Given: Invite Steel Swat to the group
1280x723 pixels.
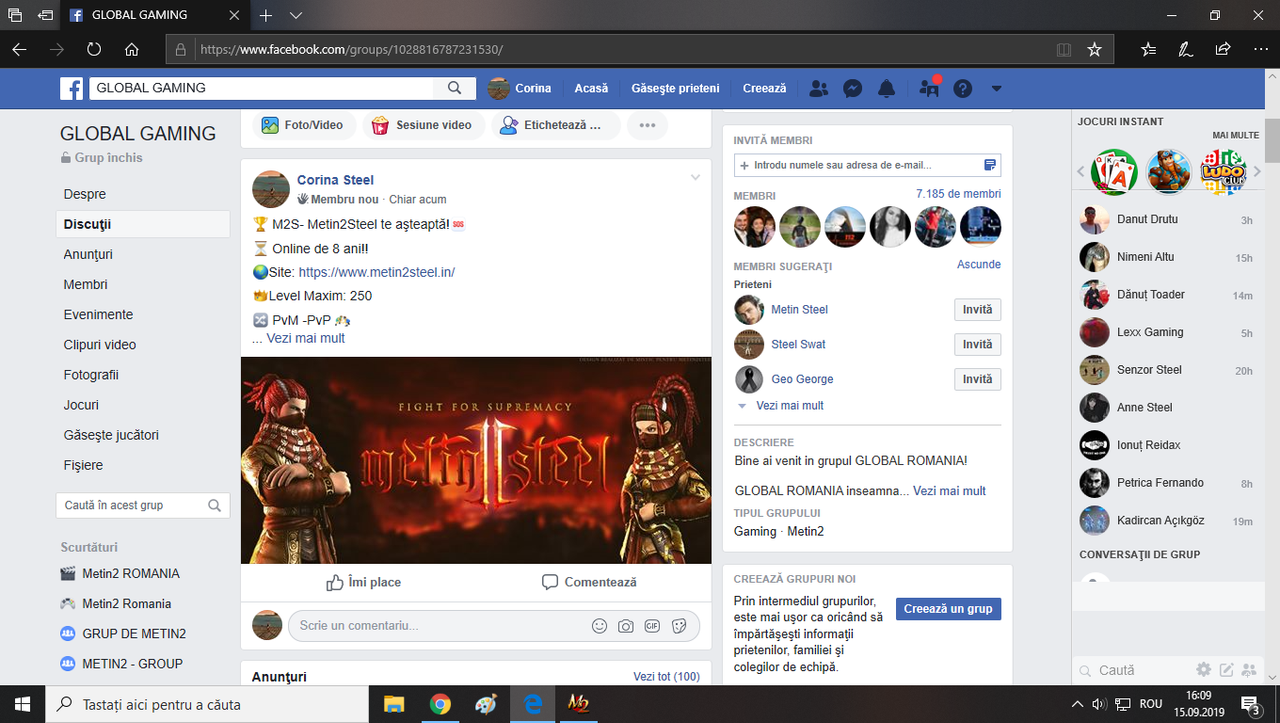Looking at the screenshot, I should tap(977, 345).
